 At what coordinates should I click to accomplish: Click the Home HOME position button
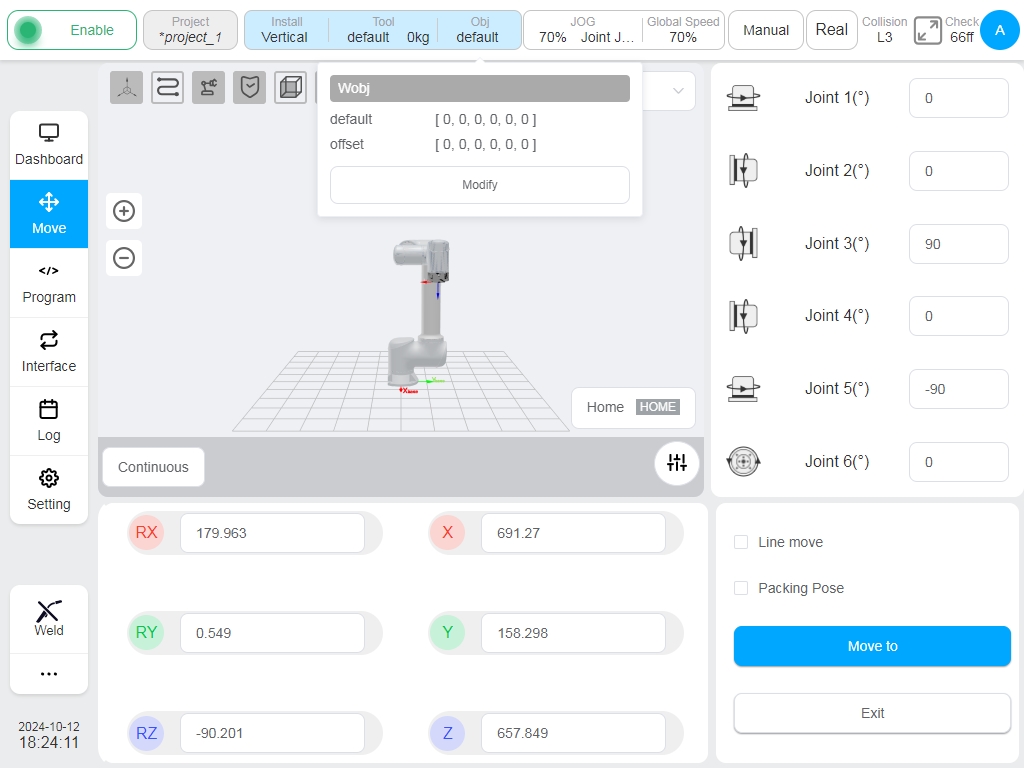[x=633, y=408]
